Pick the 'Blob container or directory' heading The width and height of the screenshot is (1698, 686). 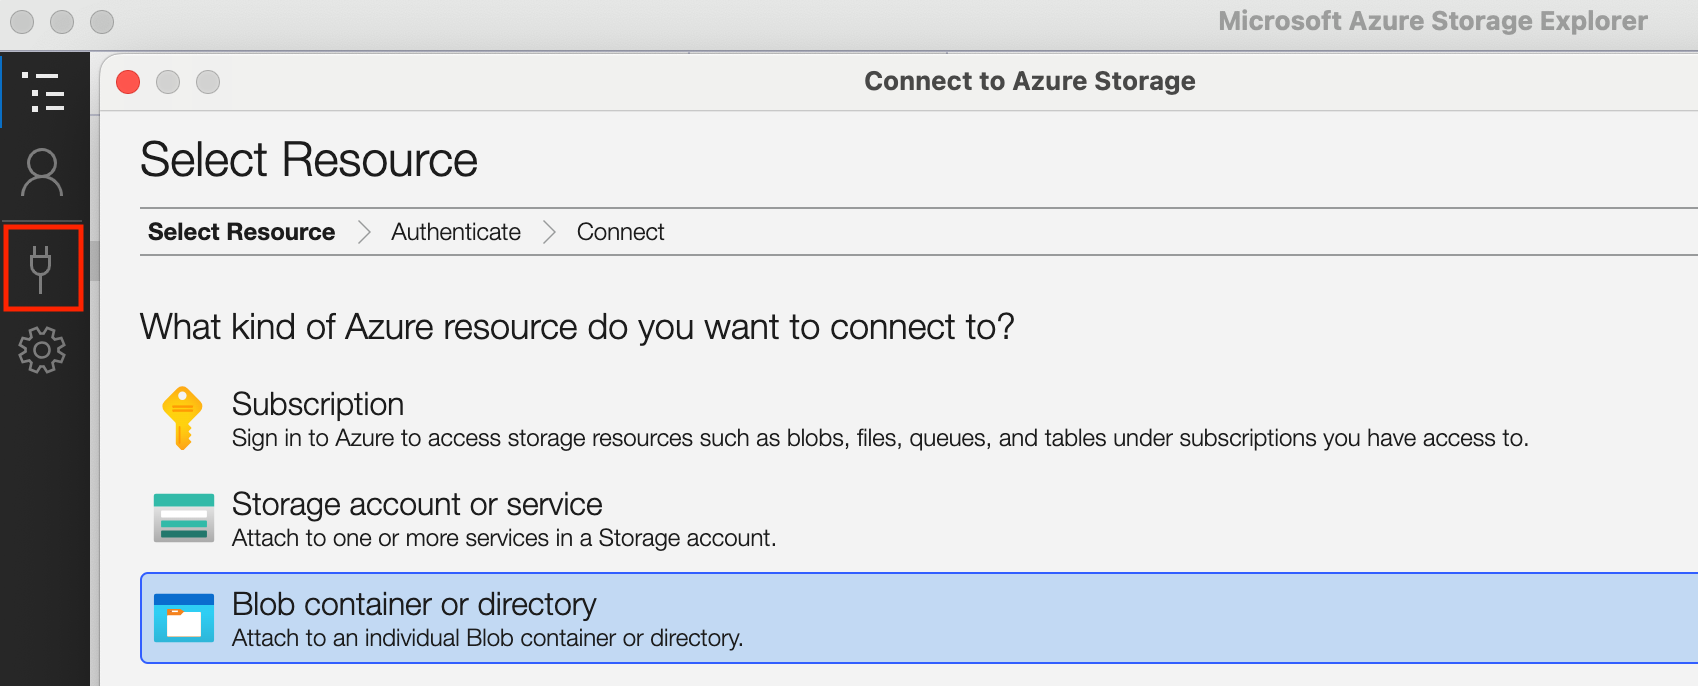414,604
